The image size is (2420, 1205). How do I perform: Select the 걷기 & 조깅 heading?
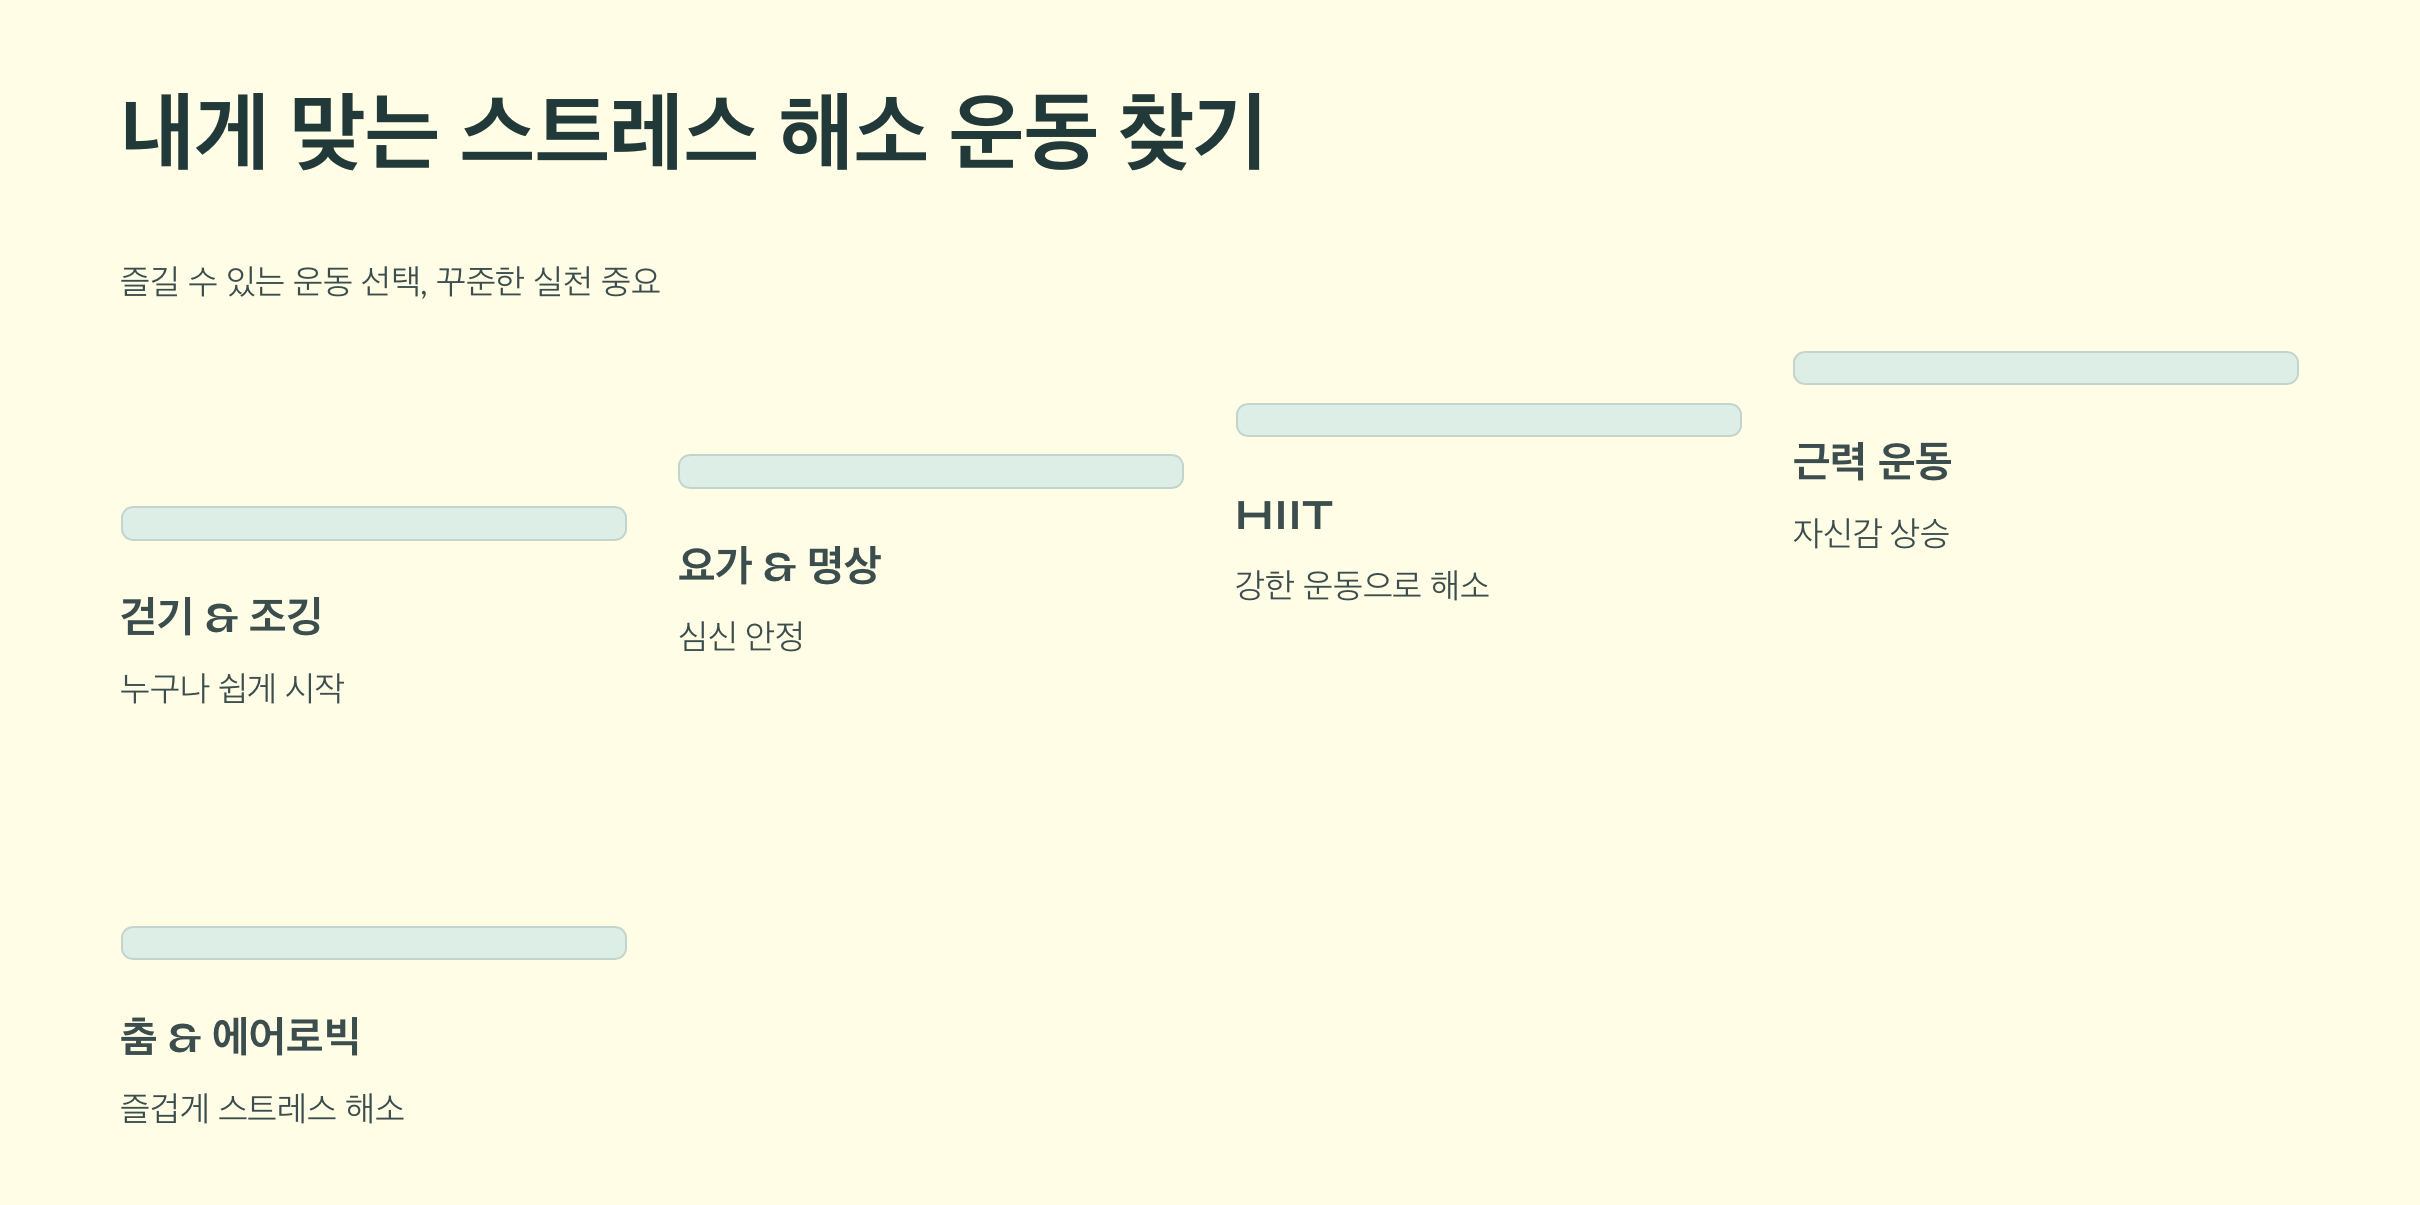click(x=221, y=616)
